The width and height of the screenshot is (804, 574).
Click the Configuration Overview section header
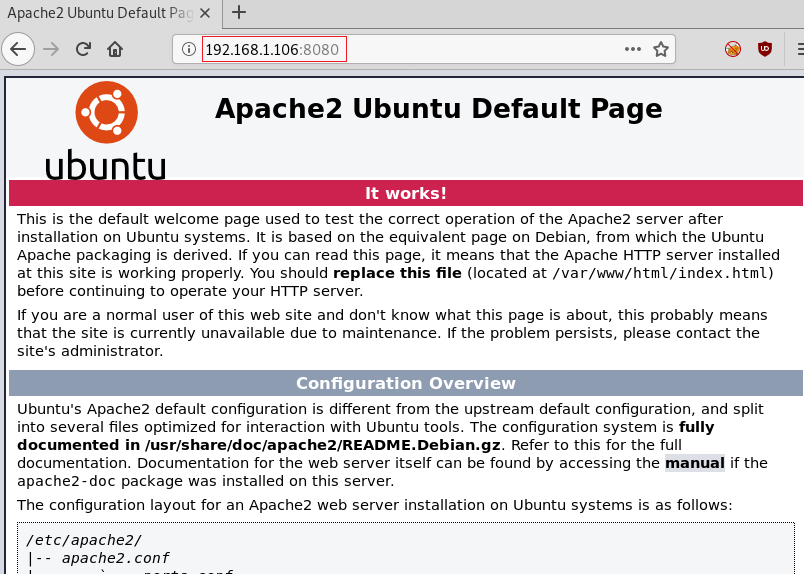pos(406,383)
